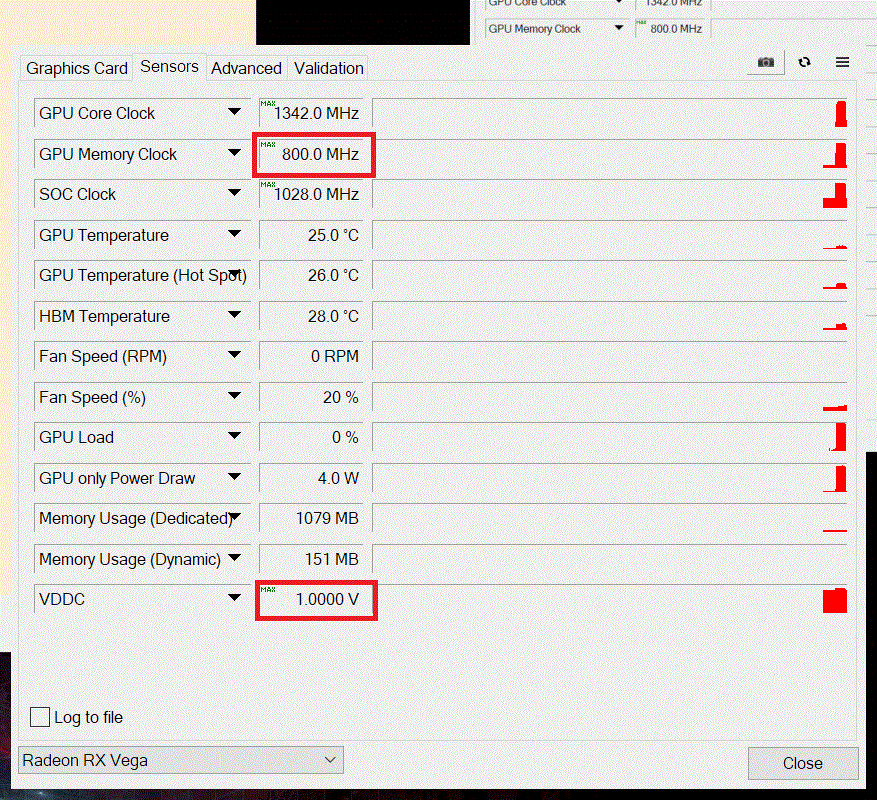
Task: Expand the Fan Speed (RPM) dropdown
Action: 234,355
